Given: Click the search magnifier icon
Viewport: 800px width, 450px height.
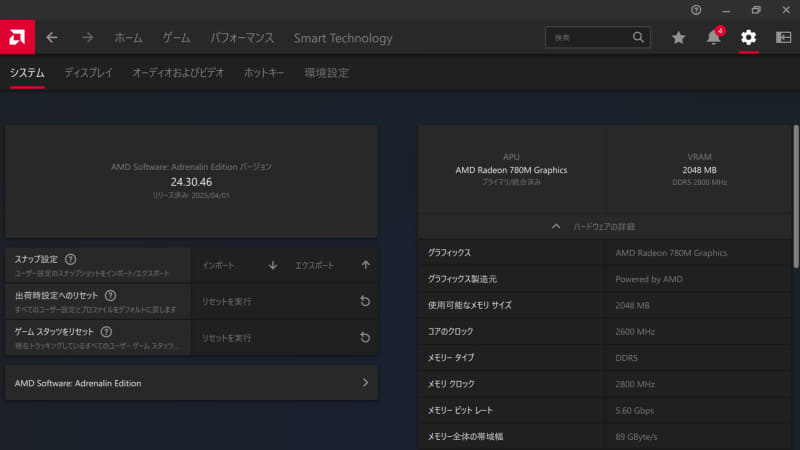Looking at the screenshot, I should click(x=638, y=37).
